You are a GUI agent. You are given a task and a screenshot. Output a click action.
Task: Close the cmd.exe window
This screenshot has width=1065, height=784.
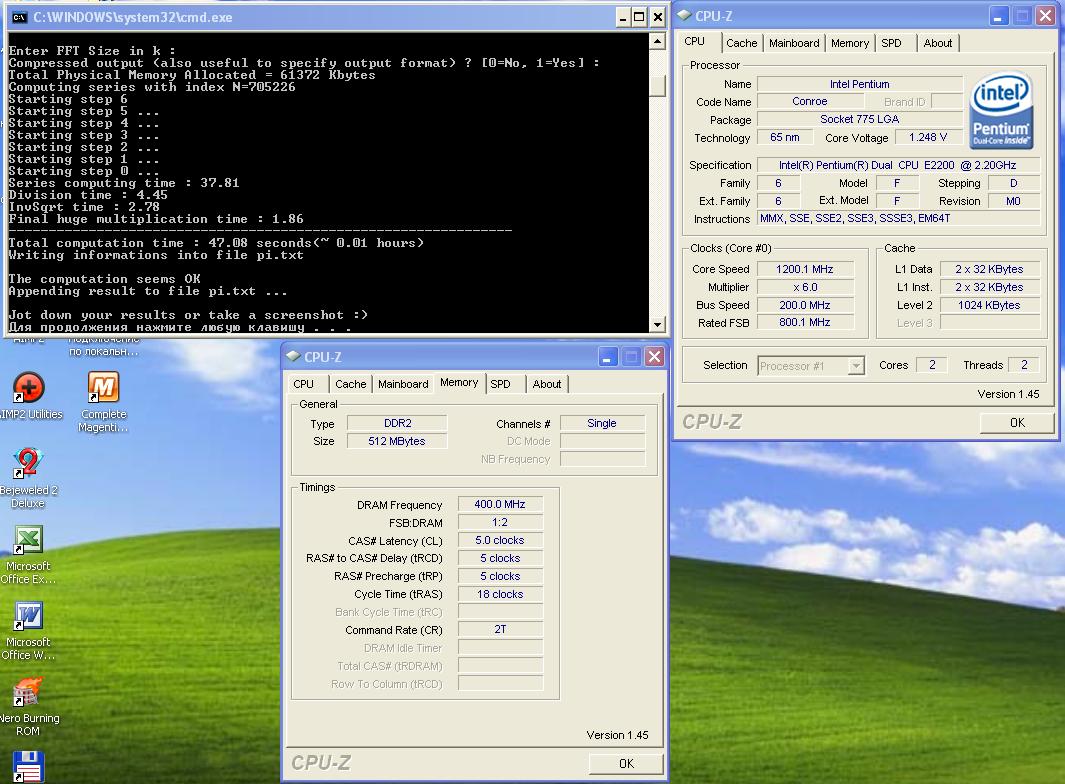(657, 17)
